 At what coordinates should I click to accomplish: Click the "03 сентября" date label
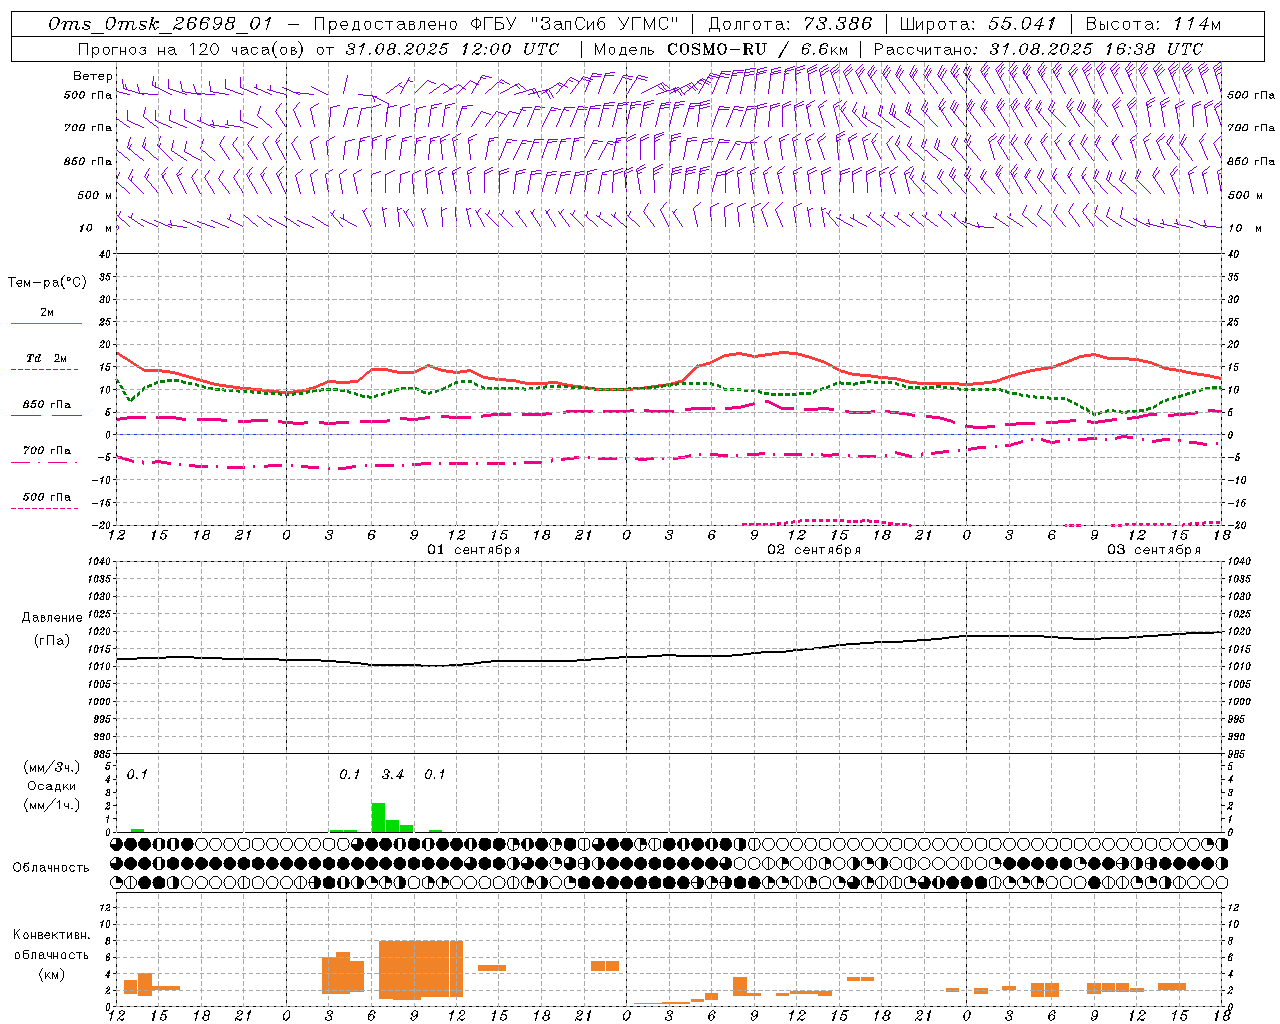click(1154, 550)
